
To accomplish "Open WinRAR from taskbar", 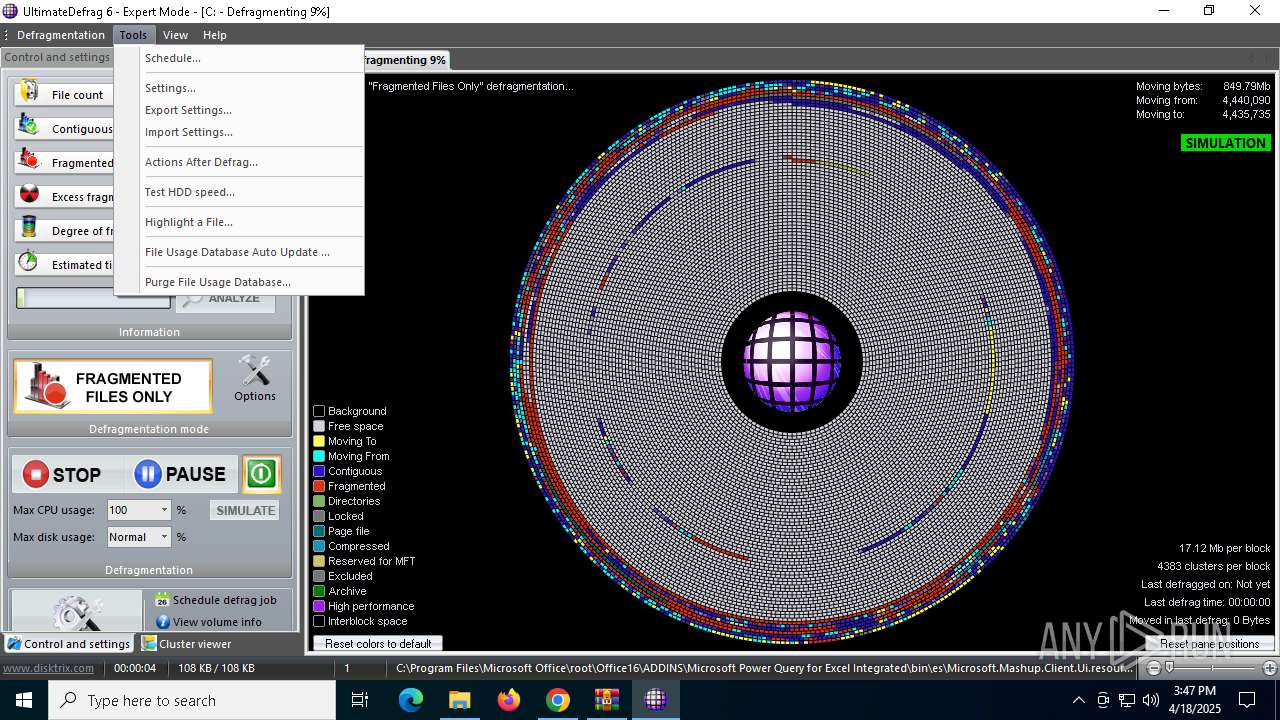I will click(607, 700).
